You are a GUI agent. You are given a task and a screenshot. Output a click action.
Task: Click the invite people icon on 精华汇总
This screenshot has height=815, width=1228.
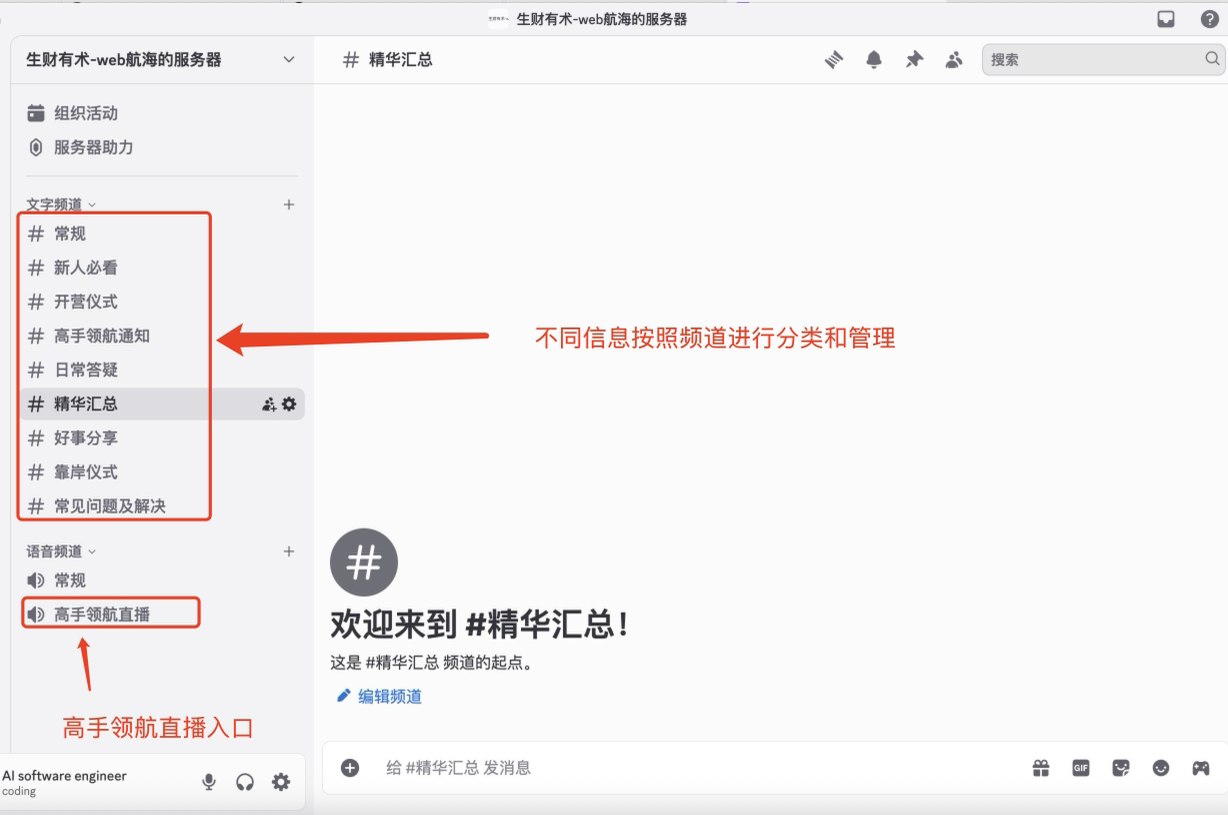pos(268,404)
